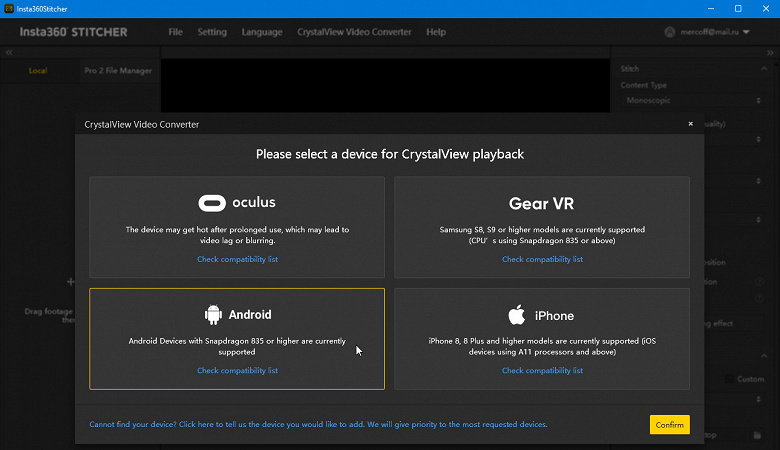Collapse the left panel with double chevron
The height and width of the screenshot is (450, 780).
coord(9,52)
